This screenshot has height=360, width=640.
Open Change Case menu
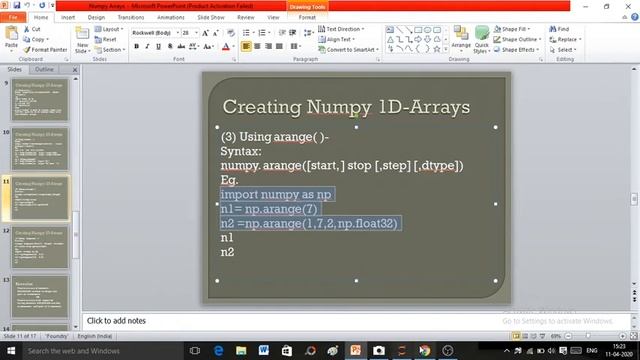pyautogui.click(x=209, y=47)
